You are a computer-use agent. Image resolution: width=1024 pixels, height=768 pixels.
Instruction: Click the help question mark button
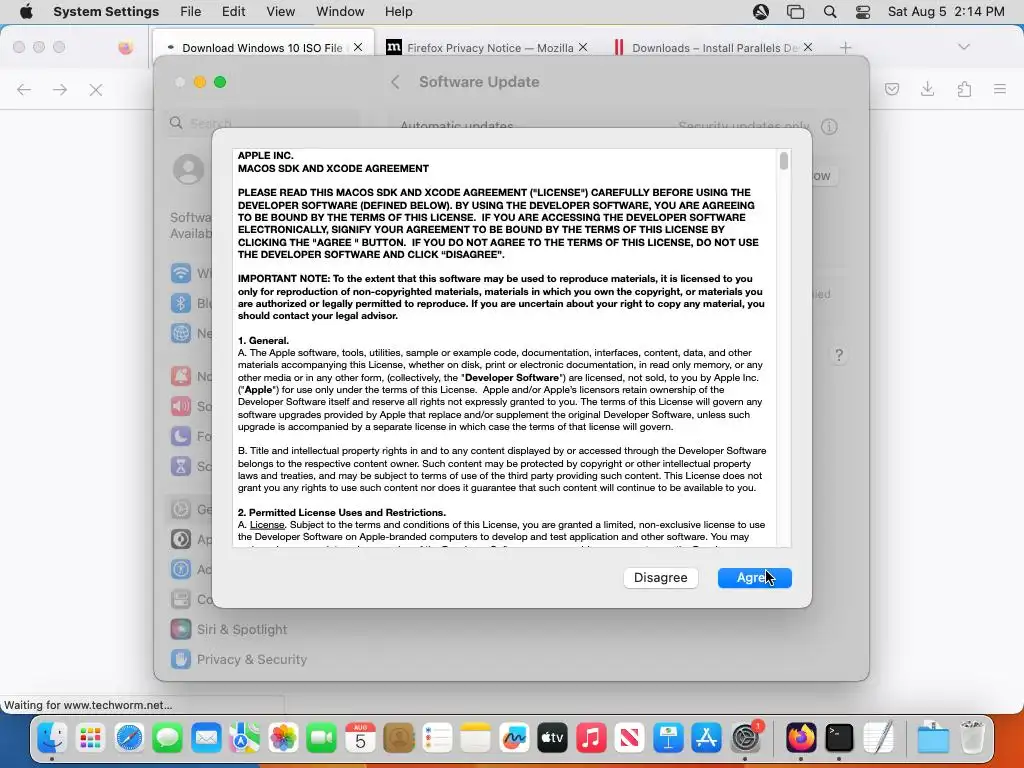pyautogui.click(x=839, y=355)
